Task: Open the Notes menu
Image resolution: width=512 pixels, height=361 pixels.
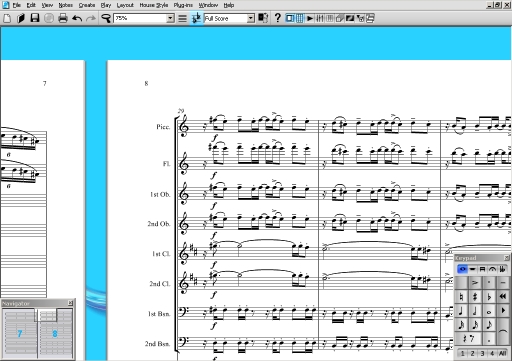Action: [66, 5]
